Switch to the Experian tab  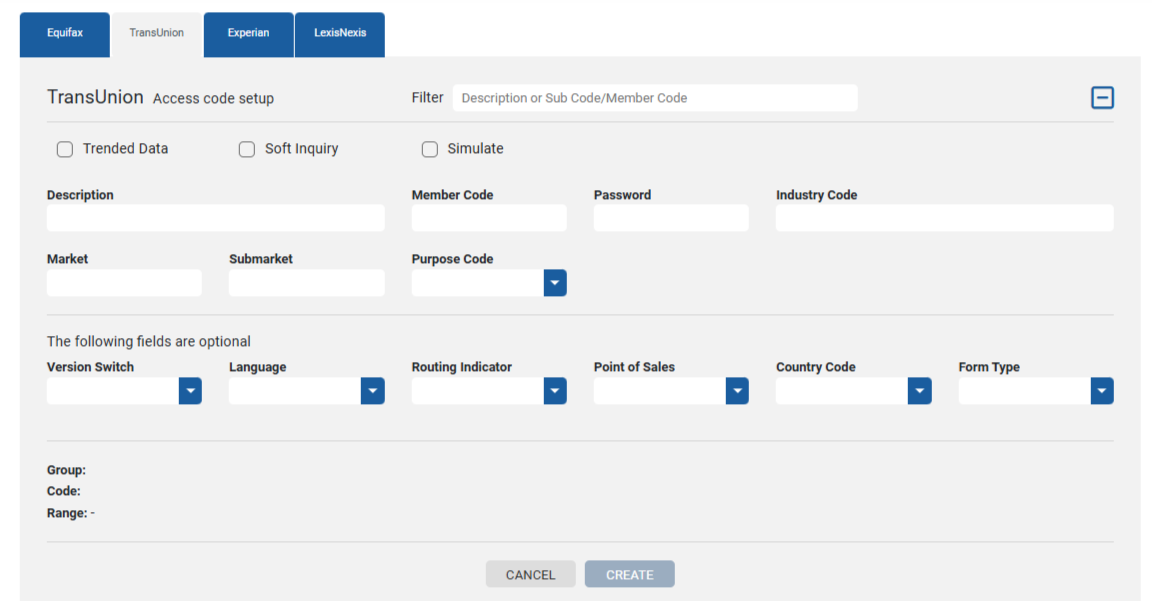248,34
